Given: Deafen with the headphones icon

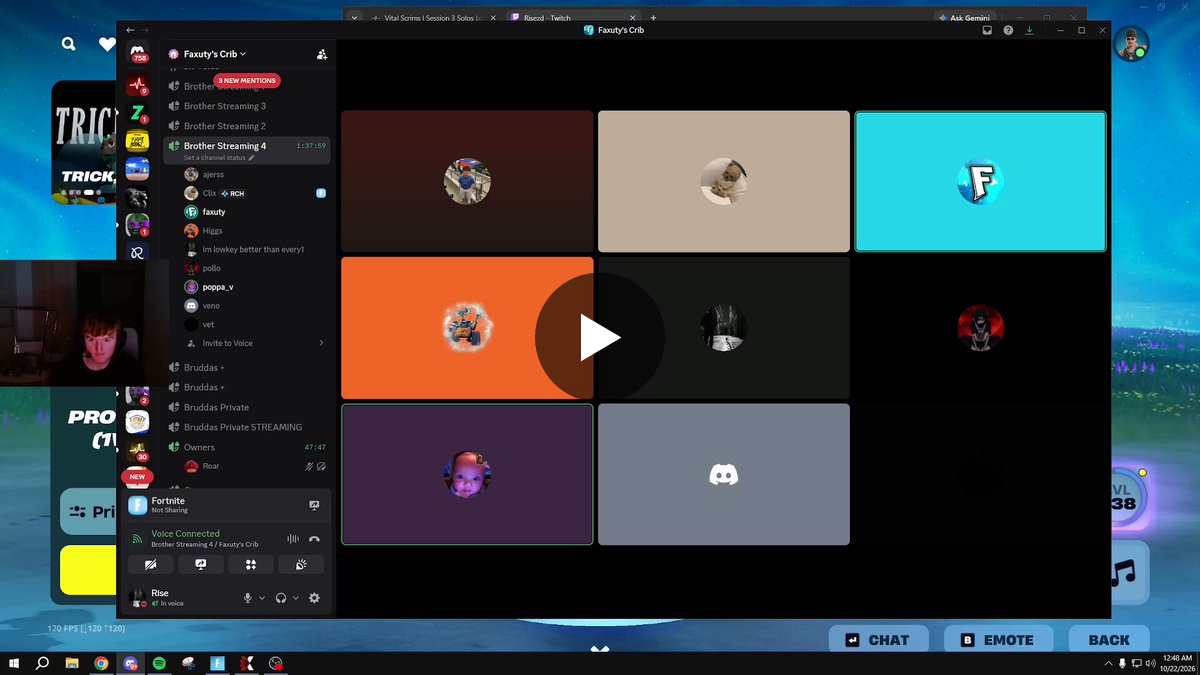Looking at the screenshot, I should click(281, 598).
